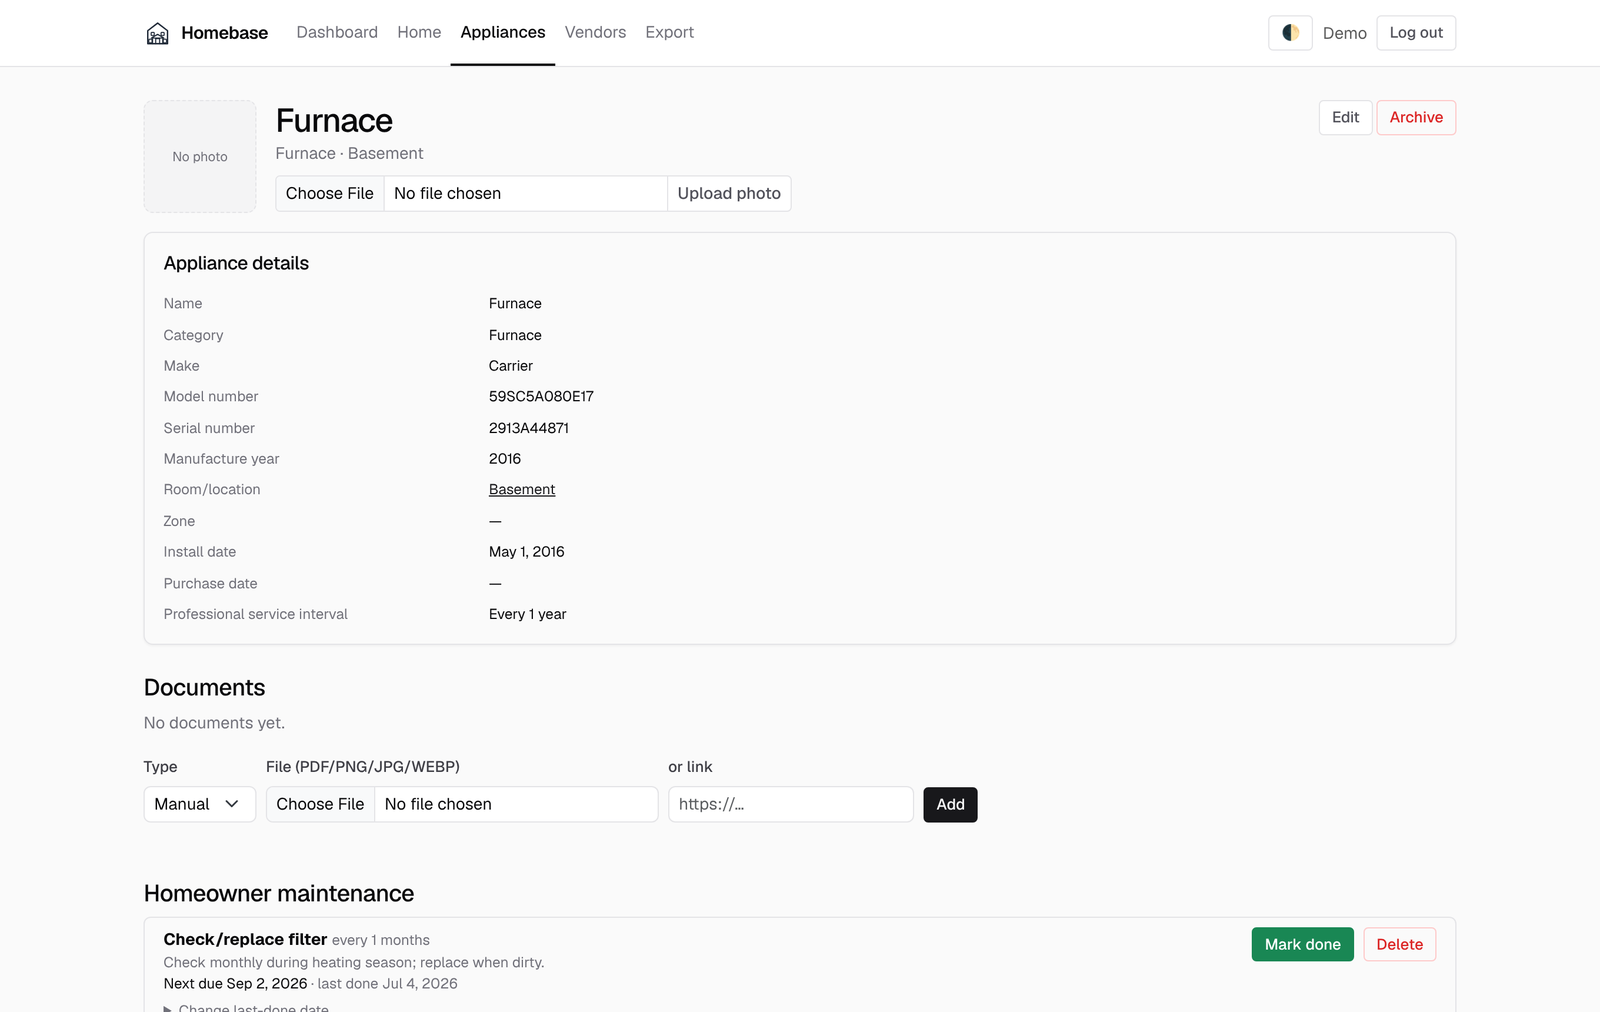This screenshot has height=1012, width=1600.
Task: Click the 2016 manufacture year value
Action: click(x=505, y=459)
